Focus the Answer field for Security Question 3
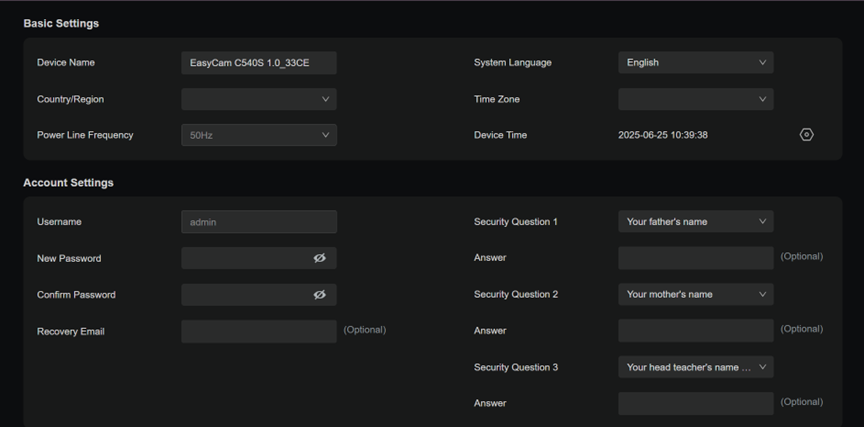This screenshot has height=427, width=864. (696, 403)
